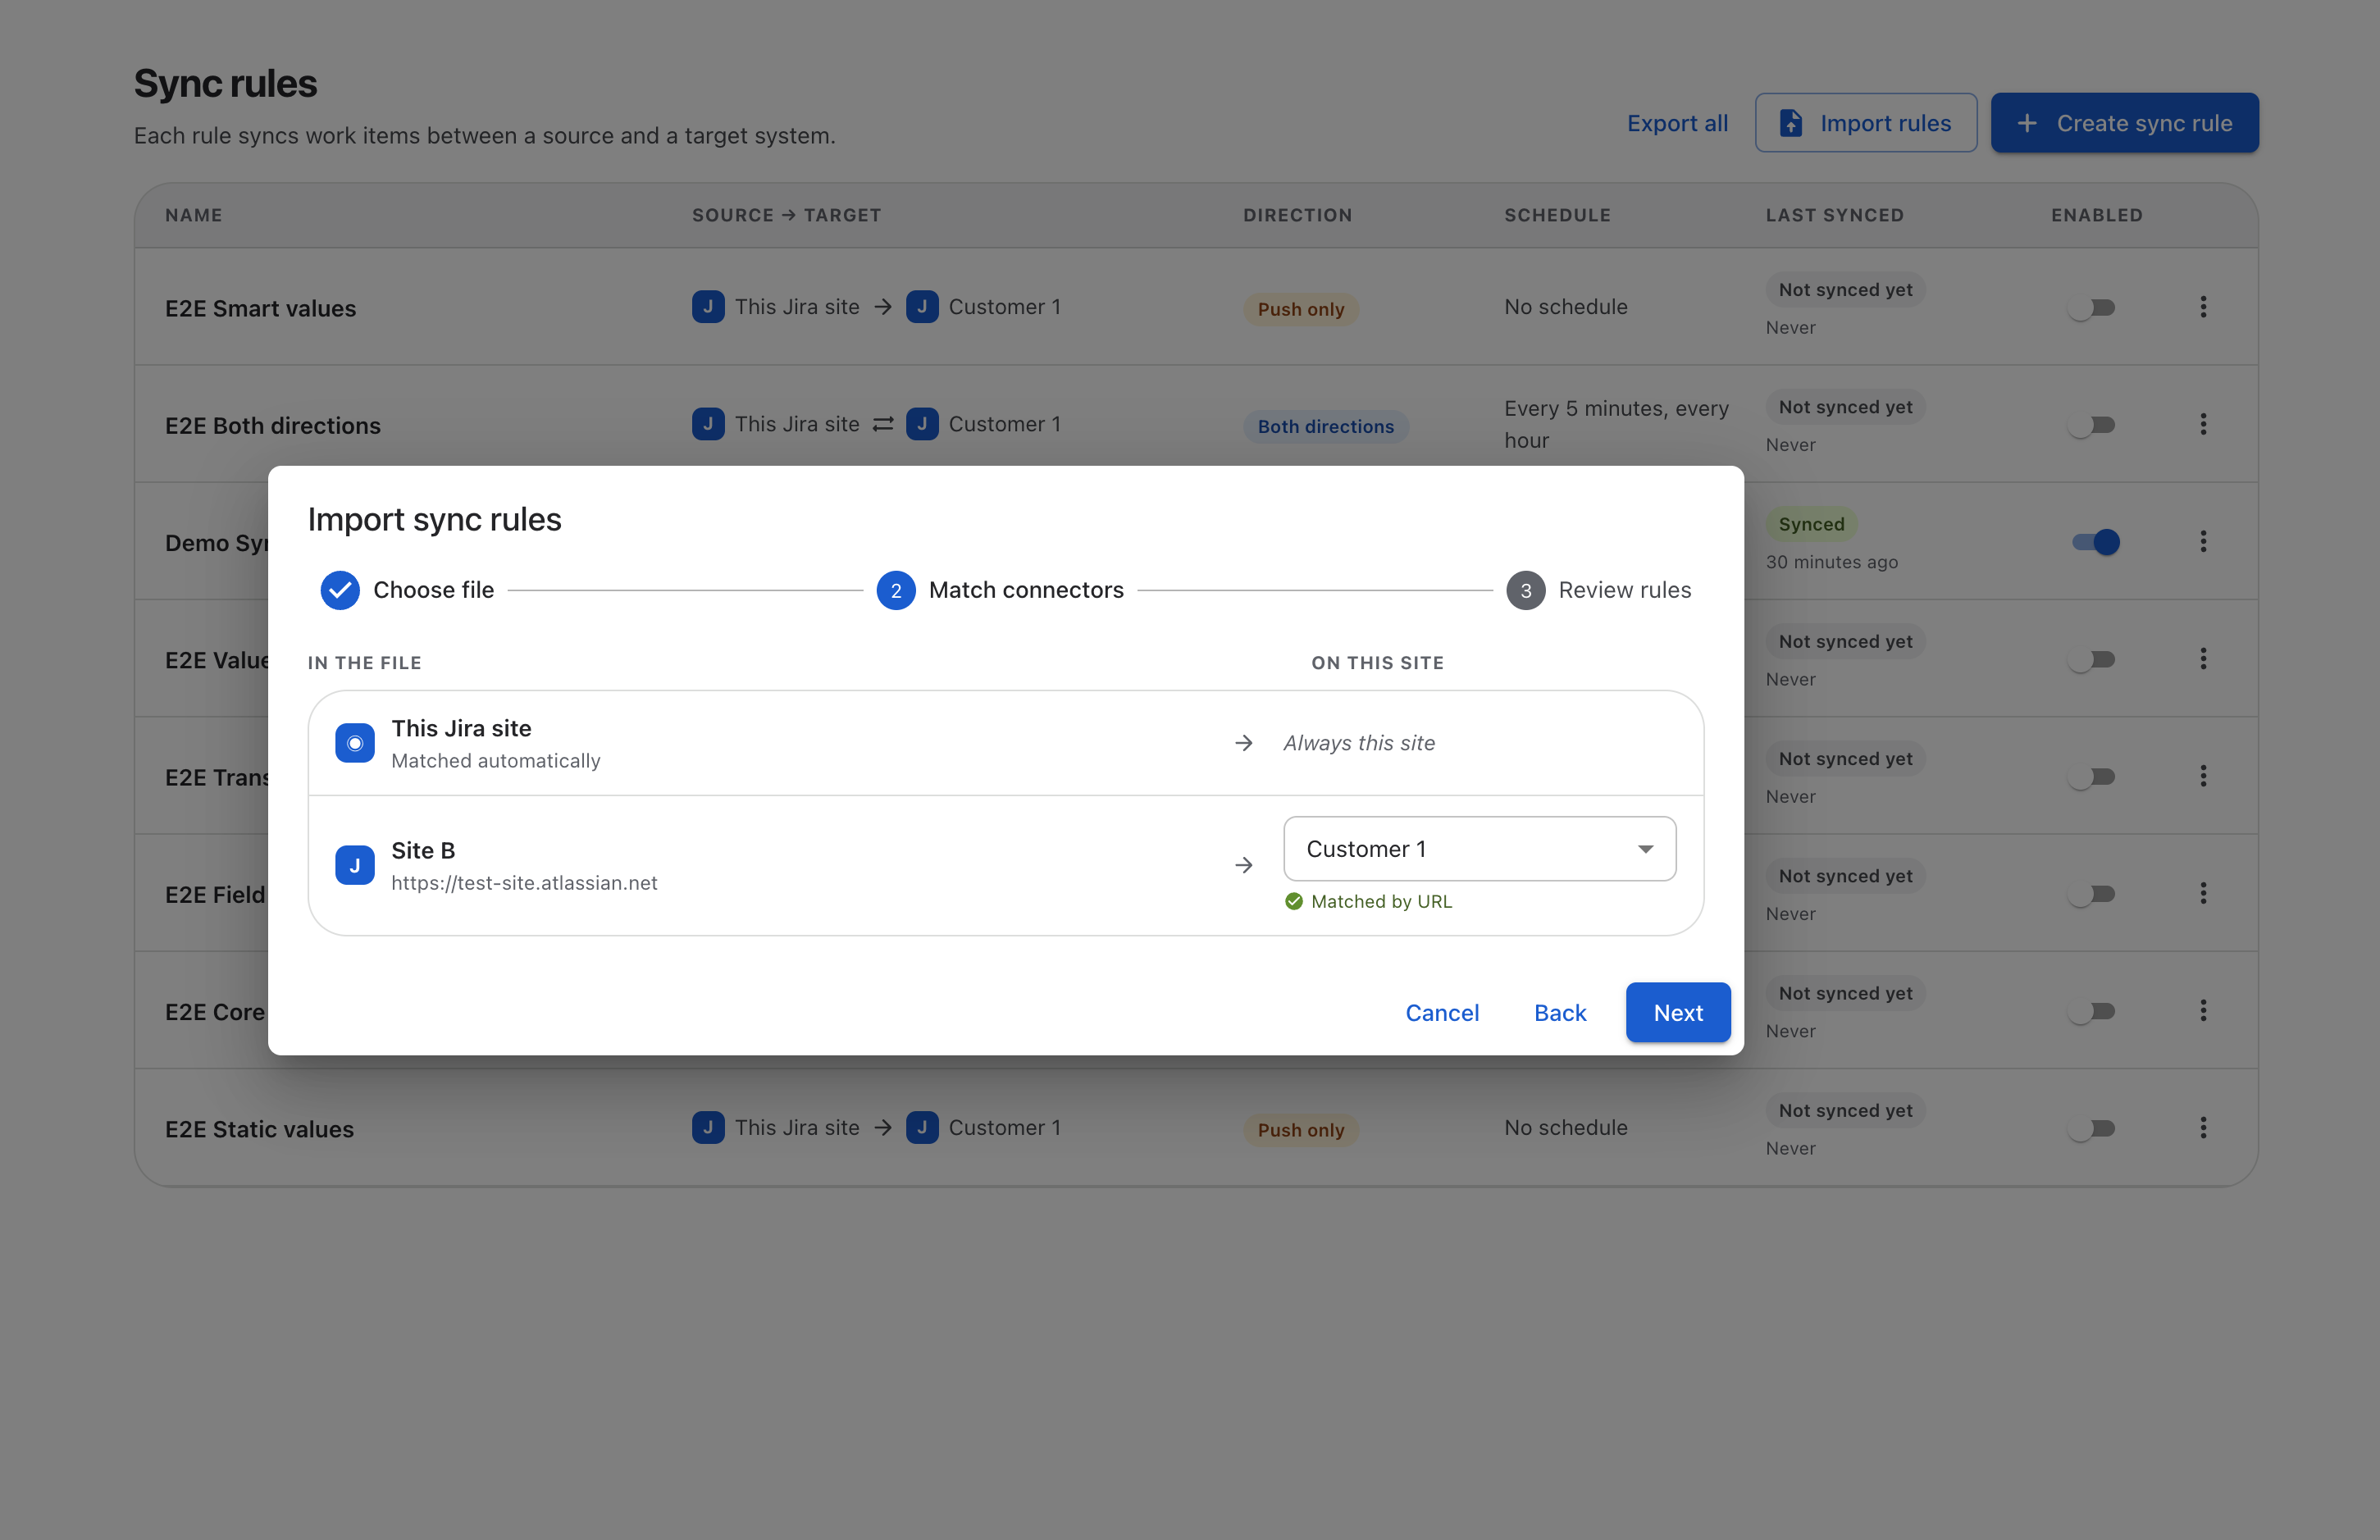Viewport: 2380px width, 1540px height.
Task: Click source Jira icon in E2E Smart values row
Action: click(x=708, y=307)
